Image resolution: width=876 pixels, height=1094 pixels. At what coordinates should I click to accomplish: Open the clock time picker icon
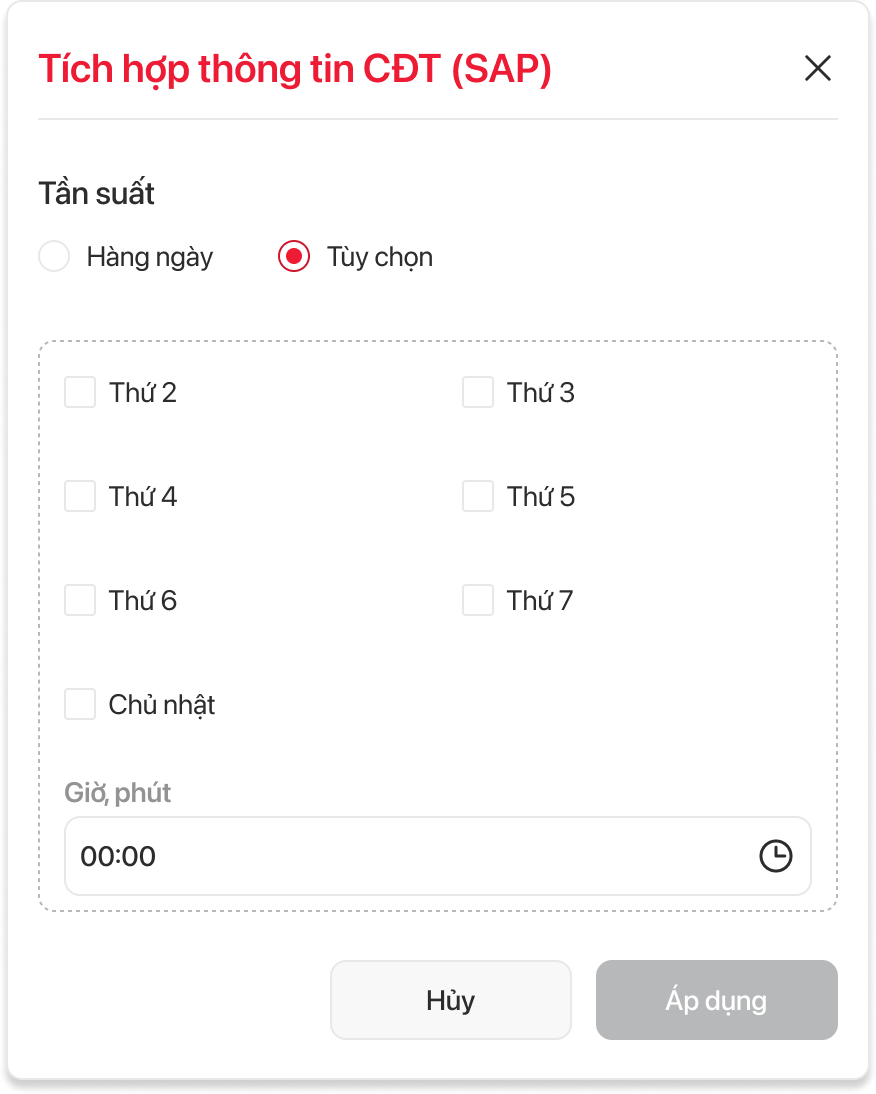pos(775,856)
